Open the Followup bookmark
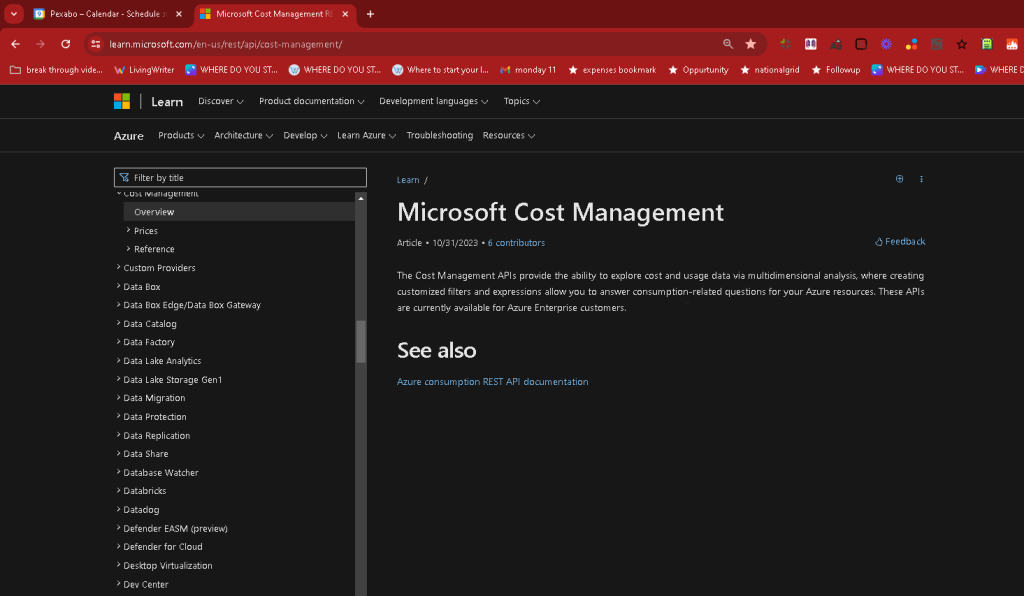 click(x=835, y=70)
